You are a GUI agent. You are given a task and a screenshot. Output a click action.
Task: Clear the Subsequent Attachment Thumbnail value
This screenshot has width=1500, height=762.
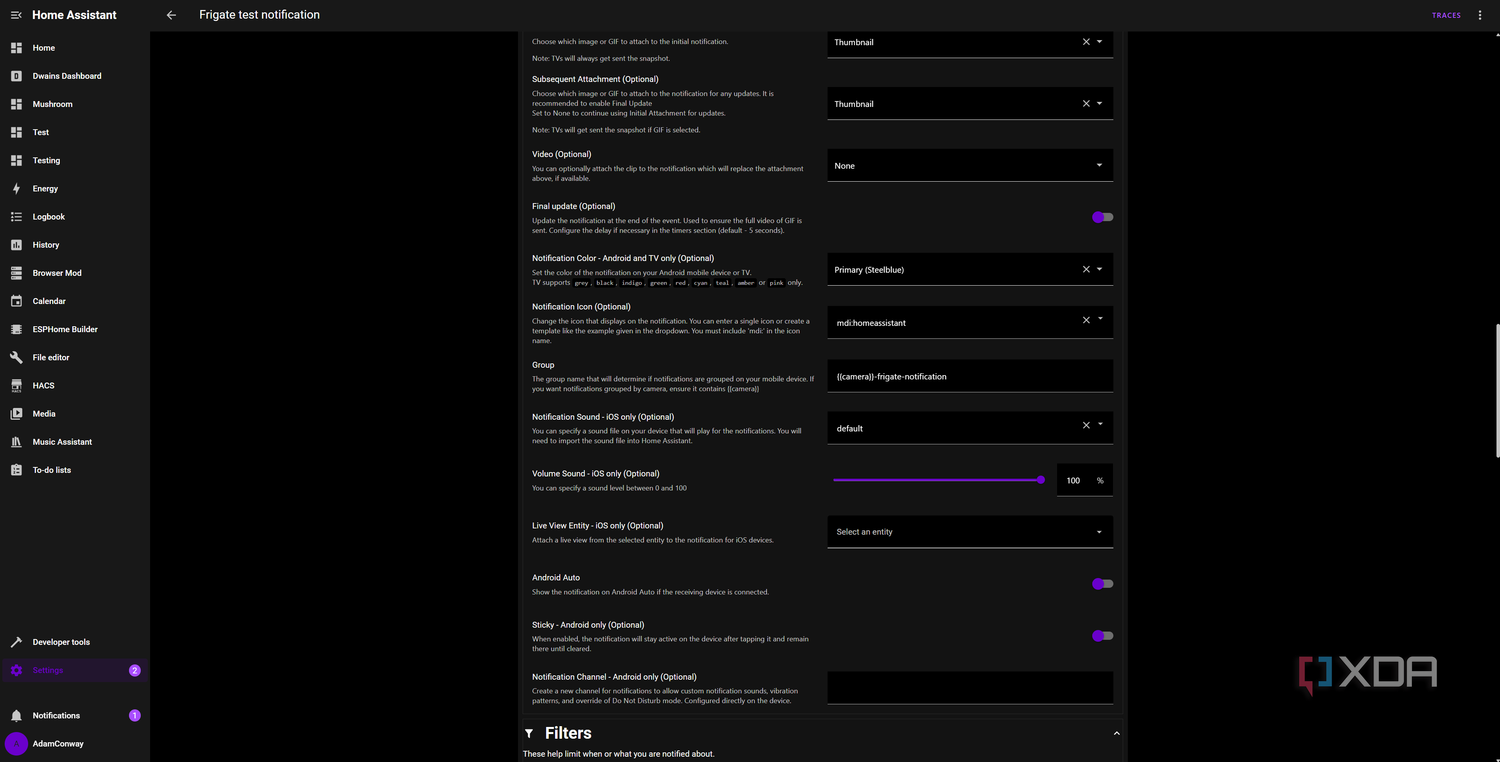(1086, 104)
